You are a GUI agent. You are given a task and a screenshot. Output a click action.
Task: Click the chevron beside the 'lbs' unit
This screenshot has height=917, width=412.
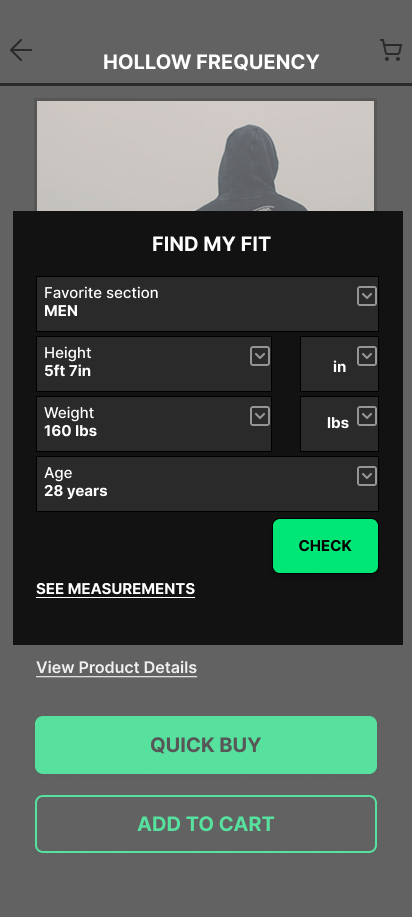(367, 416)
